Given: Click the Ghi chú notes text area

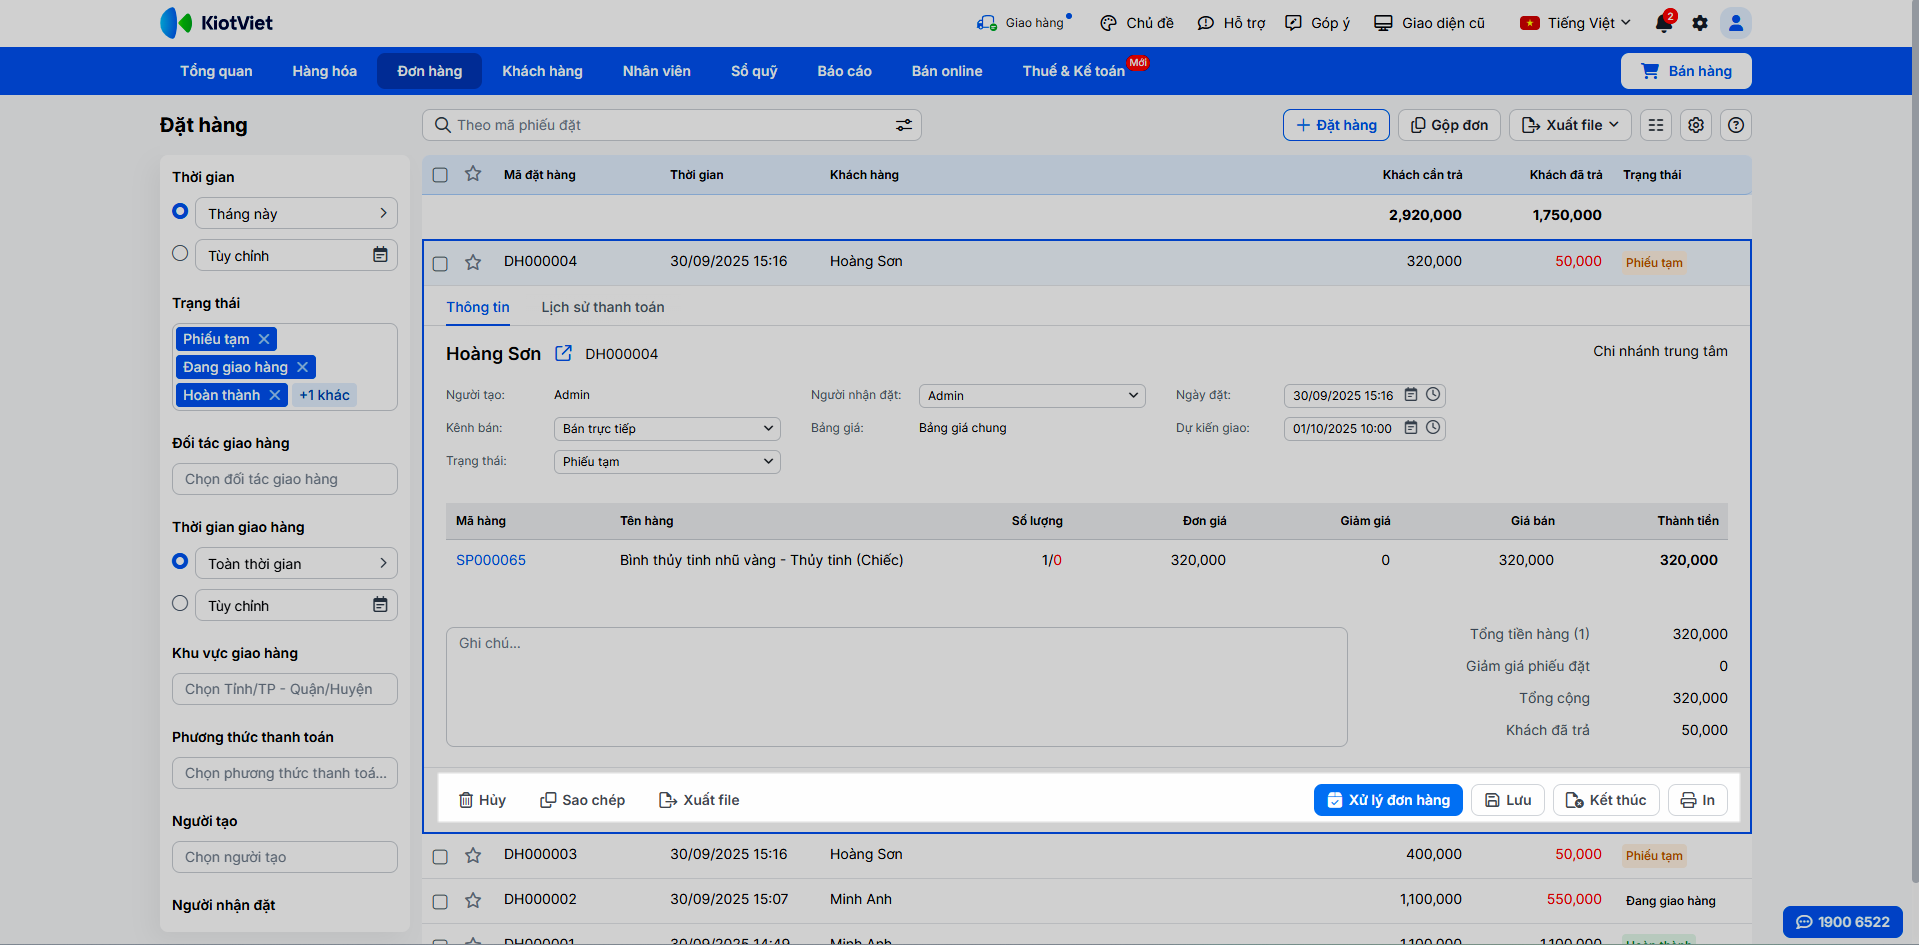Looking at the screenshot, I should point(896,686).
